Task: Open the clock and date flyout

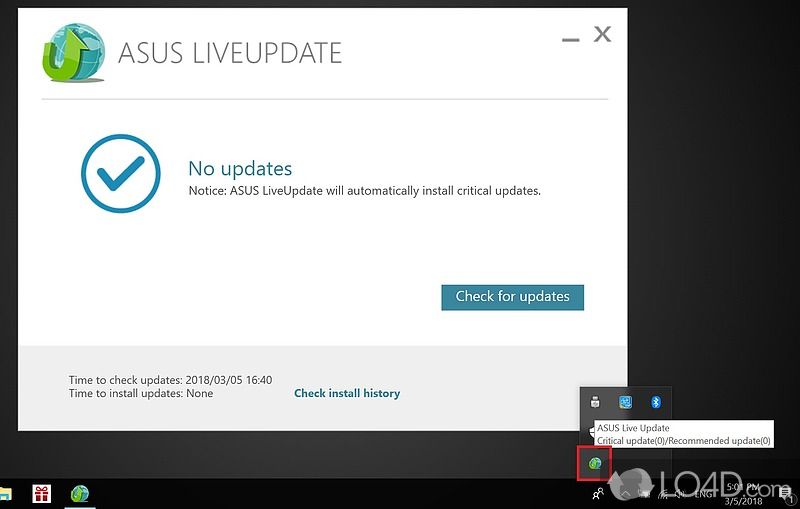Action: pos(743,494)
